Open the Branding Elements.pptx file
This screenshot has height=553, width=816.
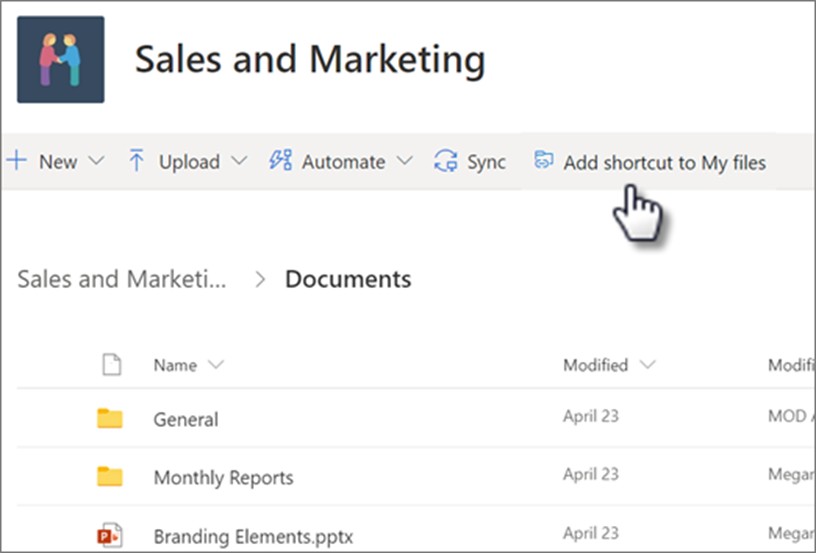click(253, 536)
